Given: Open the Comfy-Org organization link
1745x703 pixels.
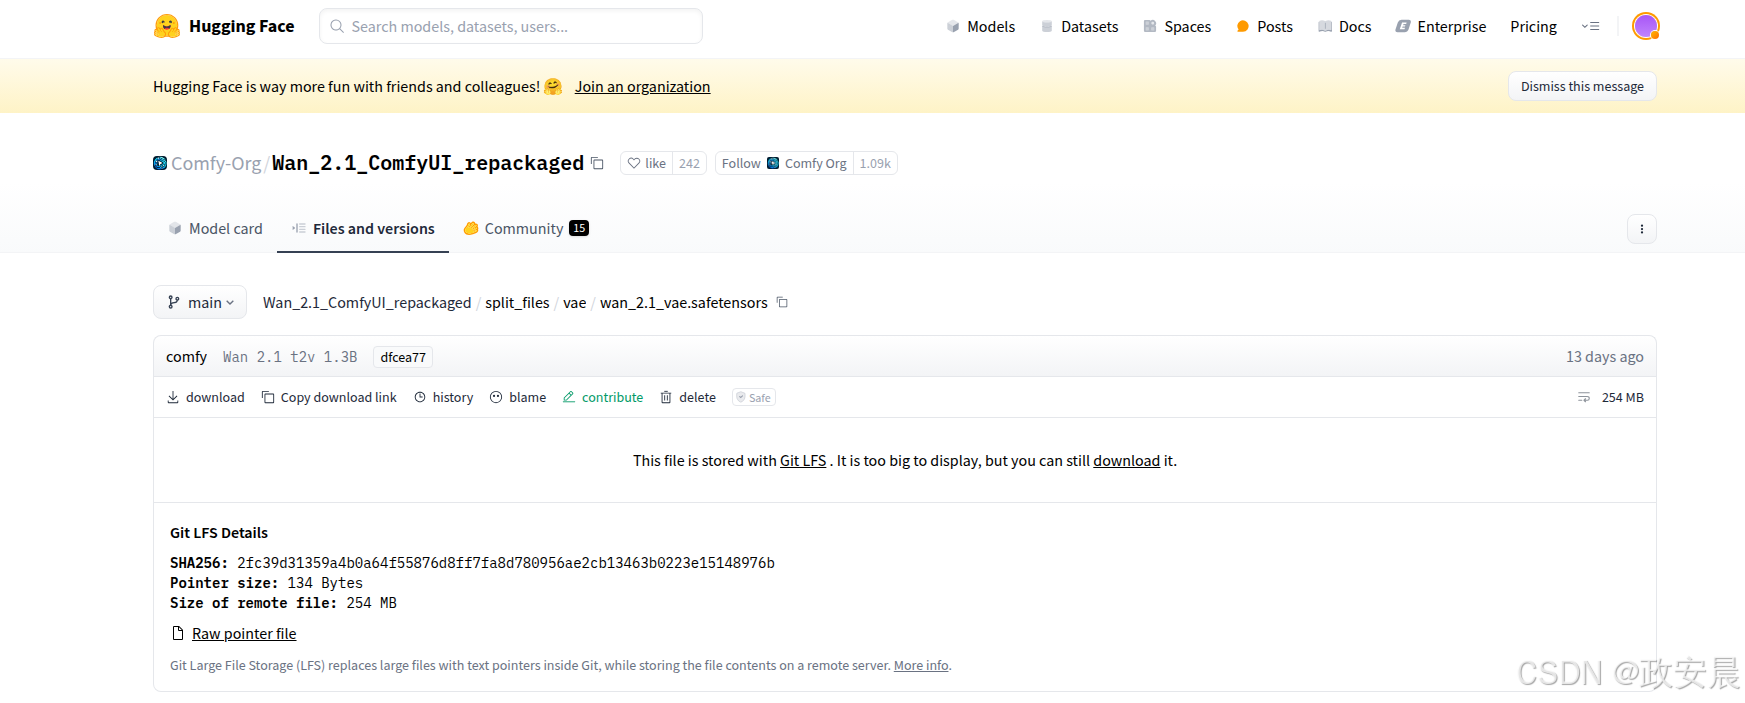Looking at the screenshot, I should 215,163.
